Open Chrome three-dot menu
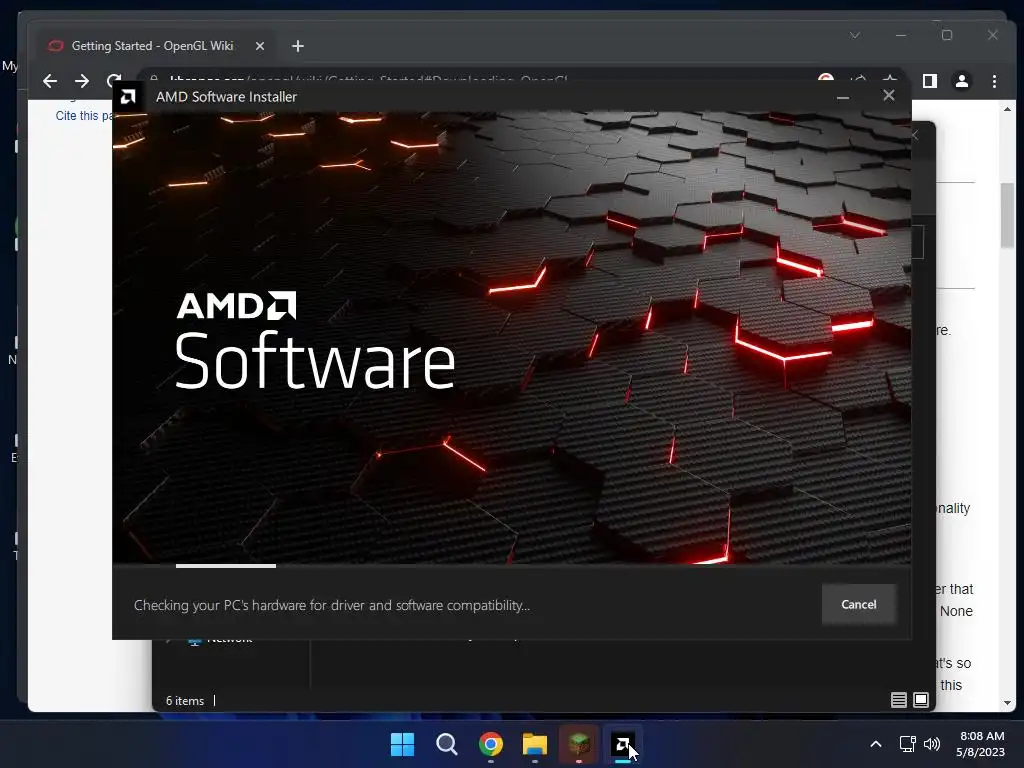 tap(994, 81)
